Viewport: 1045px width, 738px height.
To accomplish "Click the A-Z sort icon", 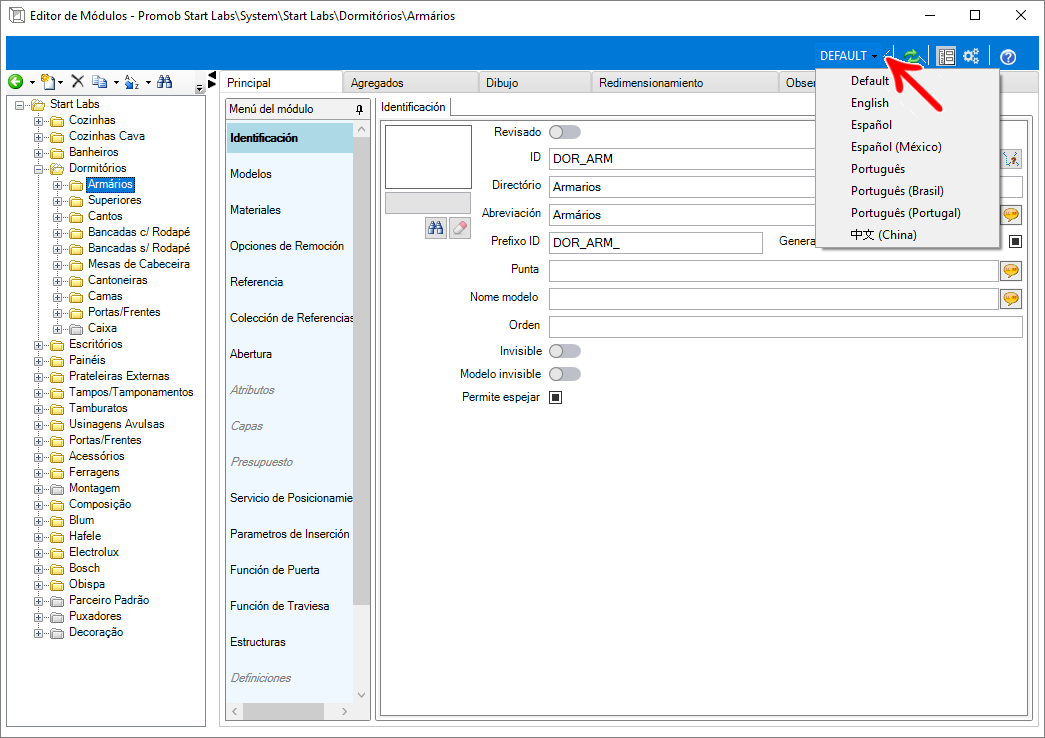I will [132, 82].
